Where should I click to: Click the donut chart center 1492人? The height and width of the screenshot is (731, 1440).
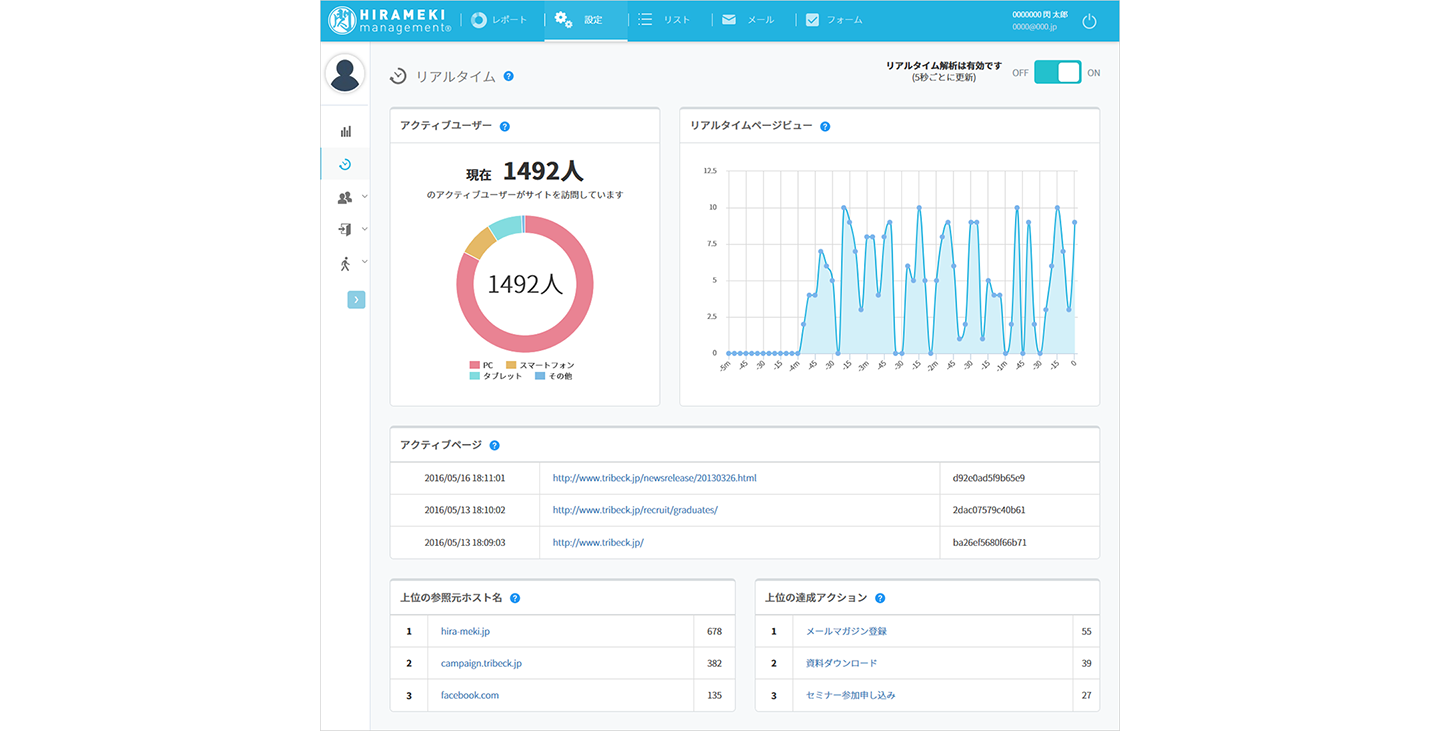[525, 284]
